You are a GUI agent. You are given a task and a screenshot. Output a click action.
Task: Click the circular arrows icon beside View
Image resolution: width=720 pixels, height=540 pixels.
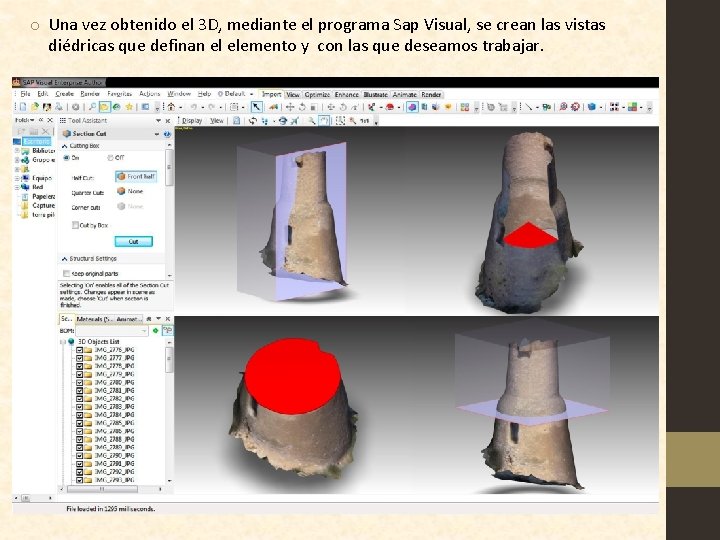[x=253, y=121]
